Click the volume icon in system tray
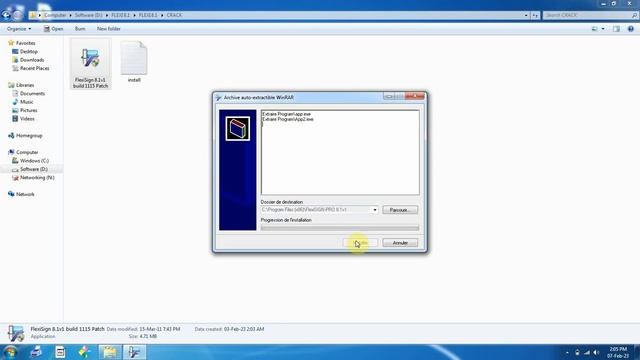Image resolution: width=640 pixels, height=360 pixels. coord(596,352)
